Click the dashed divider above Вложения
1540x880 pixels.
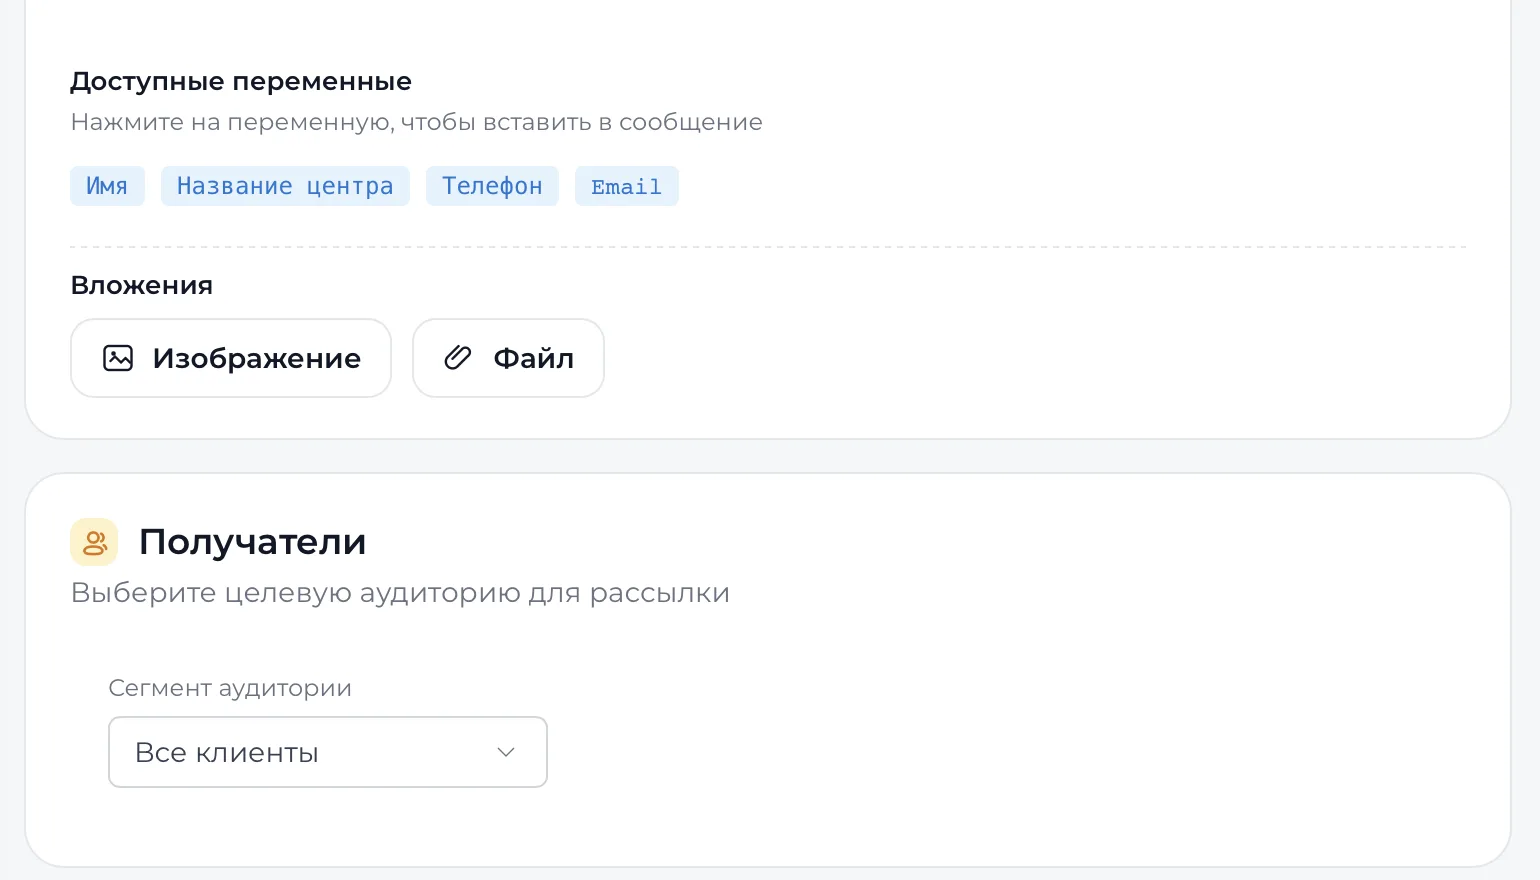coord(768,246)
